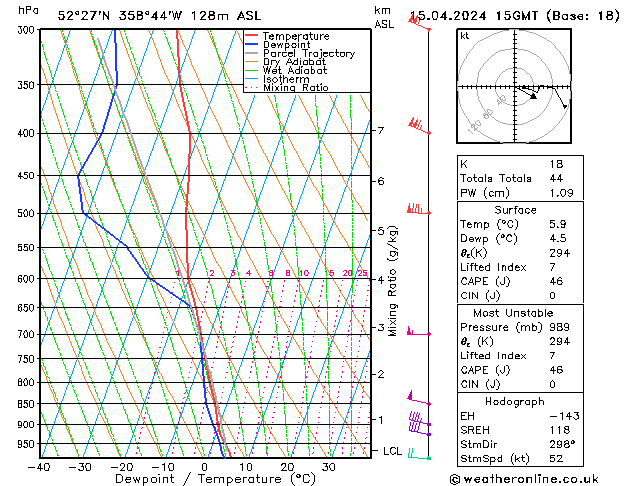Click the wind barb at 850 hPa
Screen dimensions: 629x486
419,398
